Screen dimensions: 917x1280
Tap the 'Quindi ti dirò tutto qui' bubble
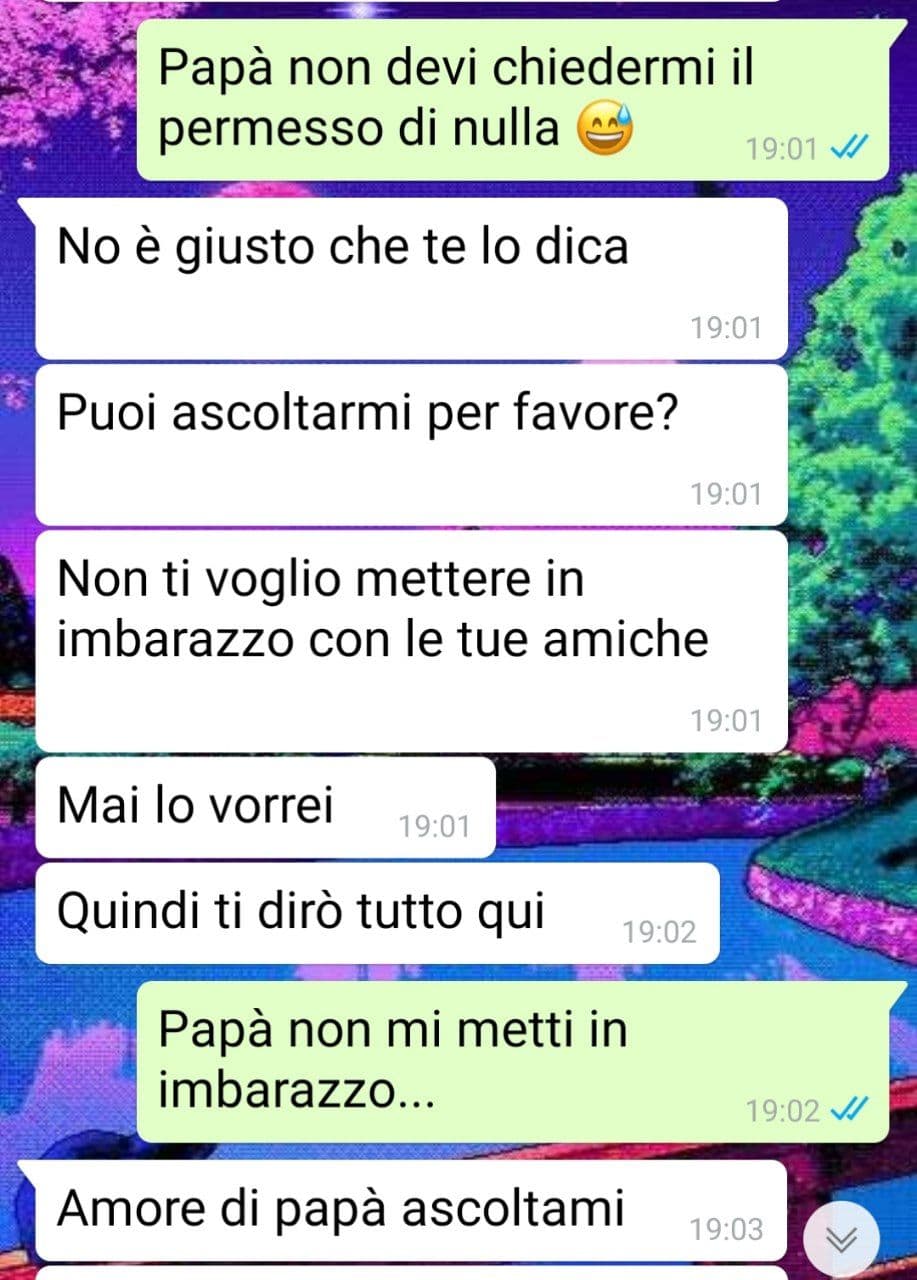point(378,913)
